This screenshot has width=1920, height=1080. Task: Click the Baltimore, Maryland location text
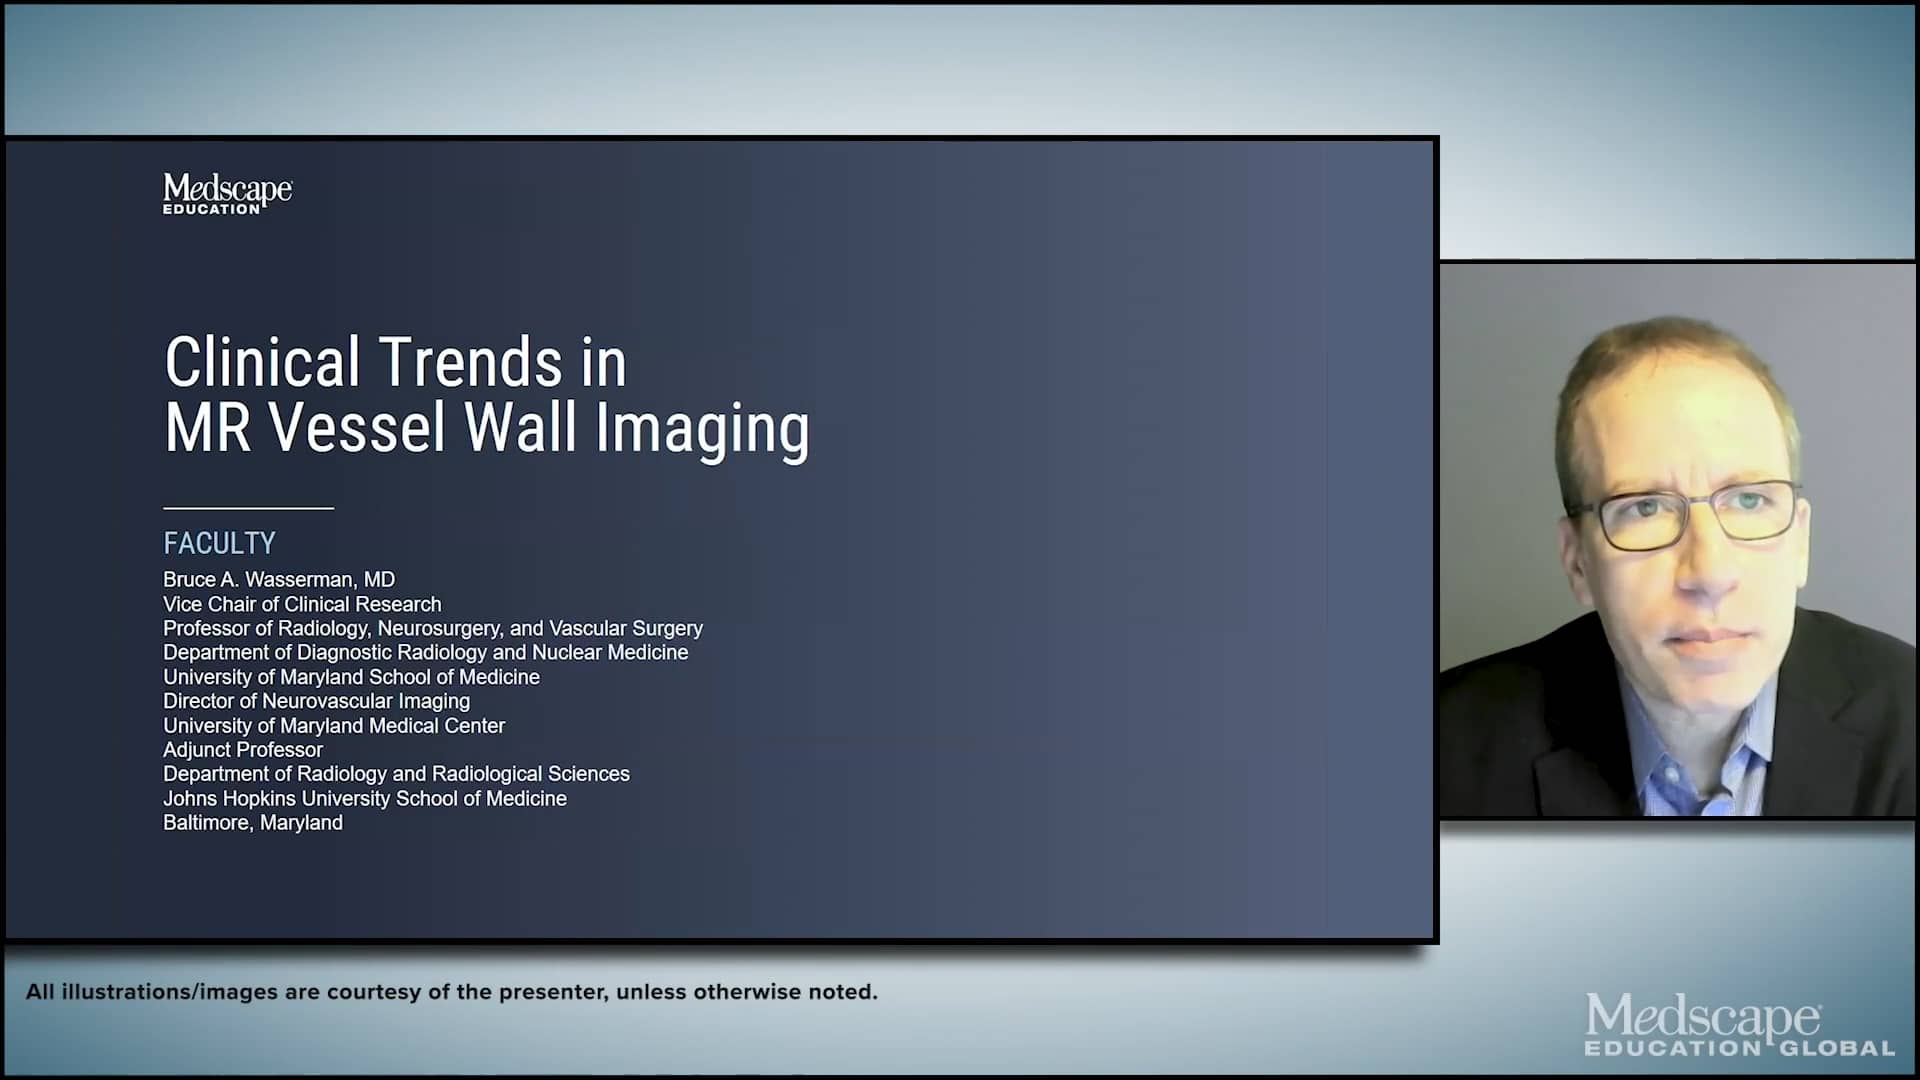coord(253,822)
